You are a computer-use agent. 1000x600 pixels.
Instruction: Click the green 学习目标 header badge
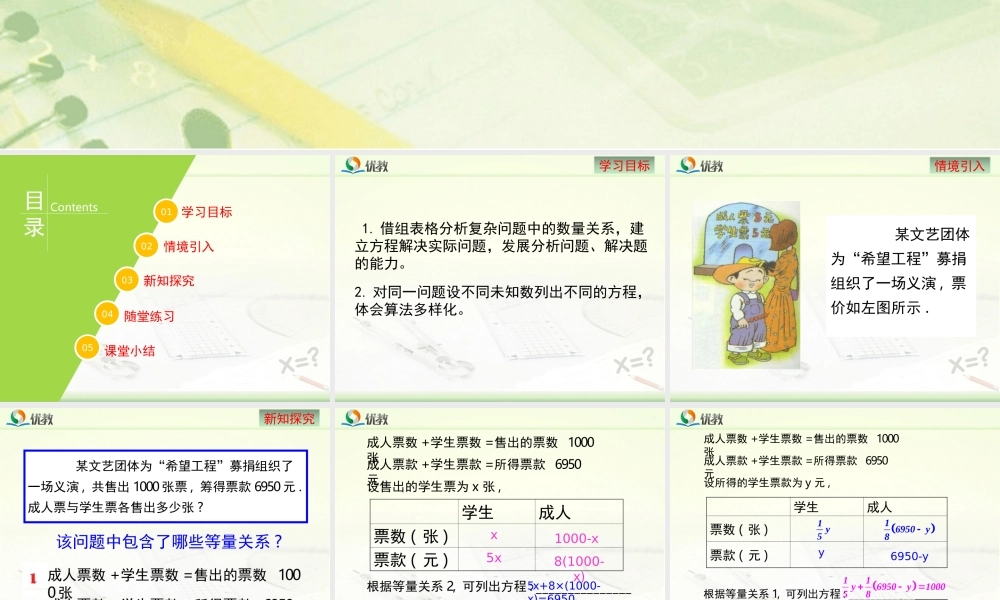pyautogui.click(x=623, y=165)
